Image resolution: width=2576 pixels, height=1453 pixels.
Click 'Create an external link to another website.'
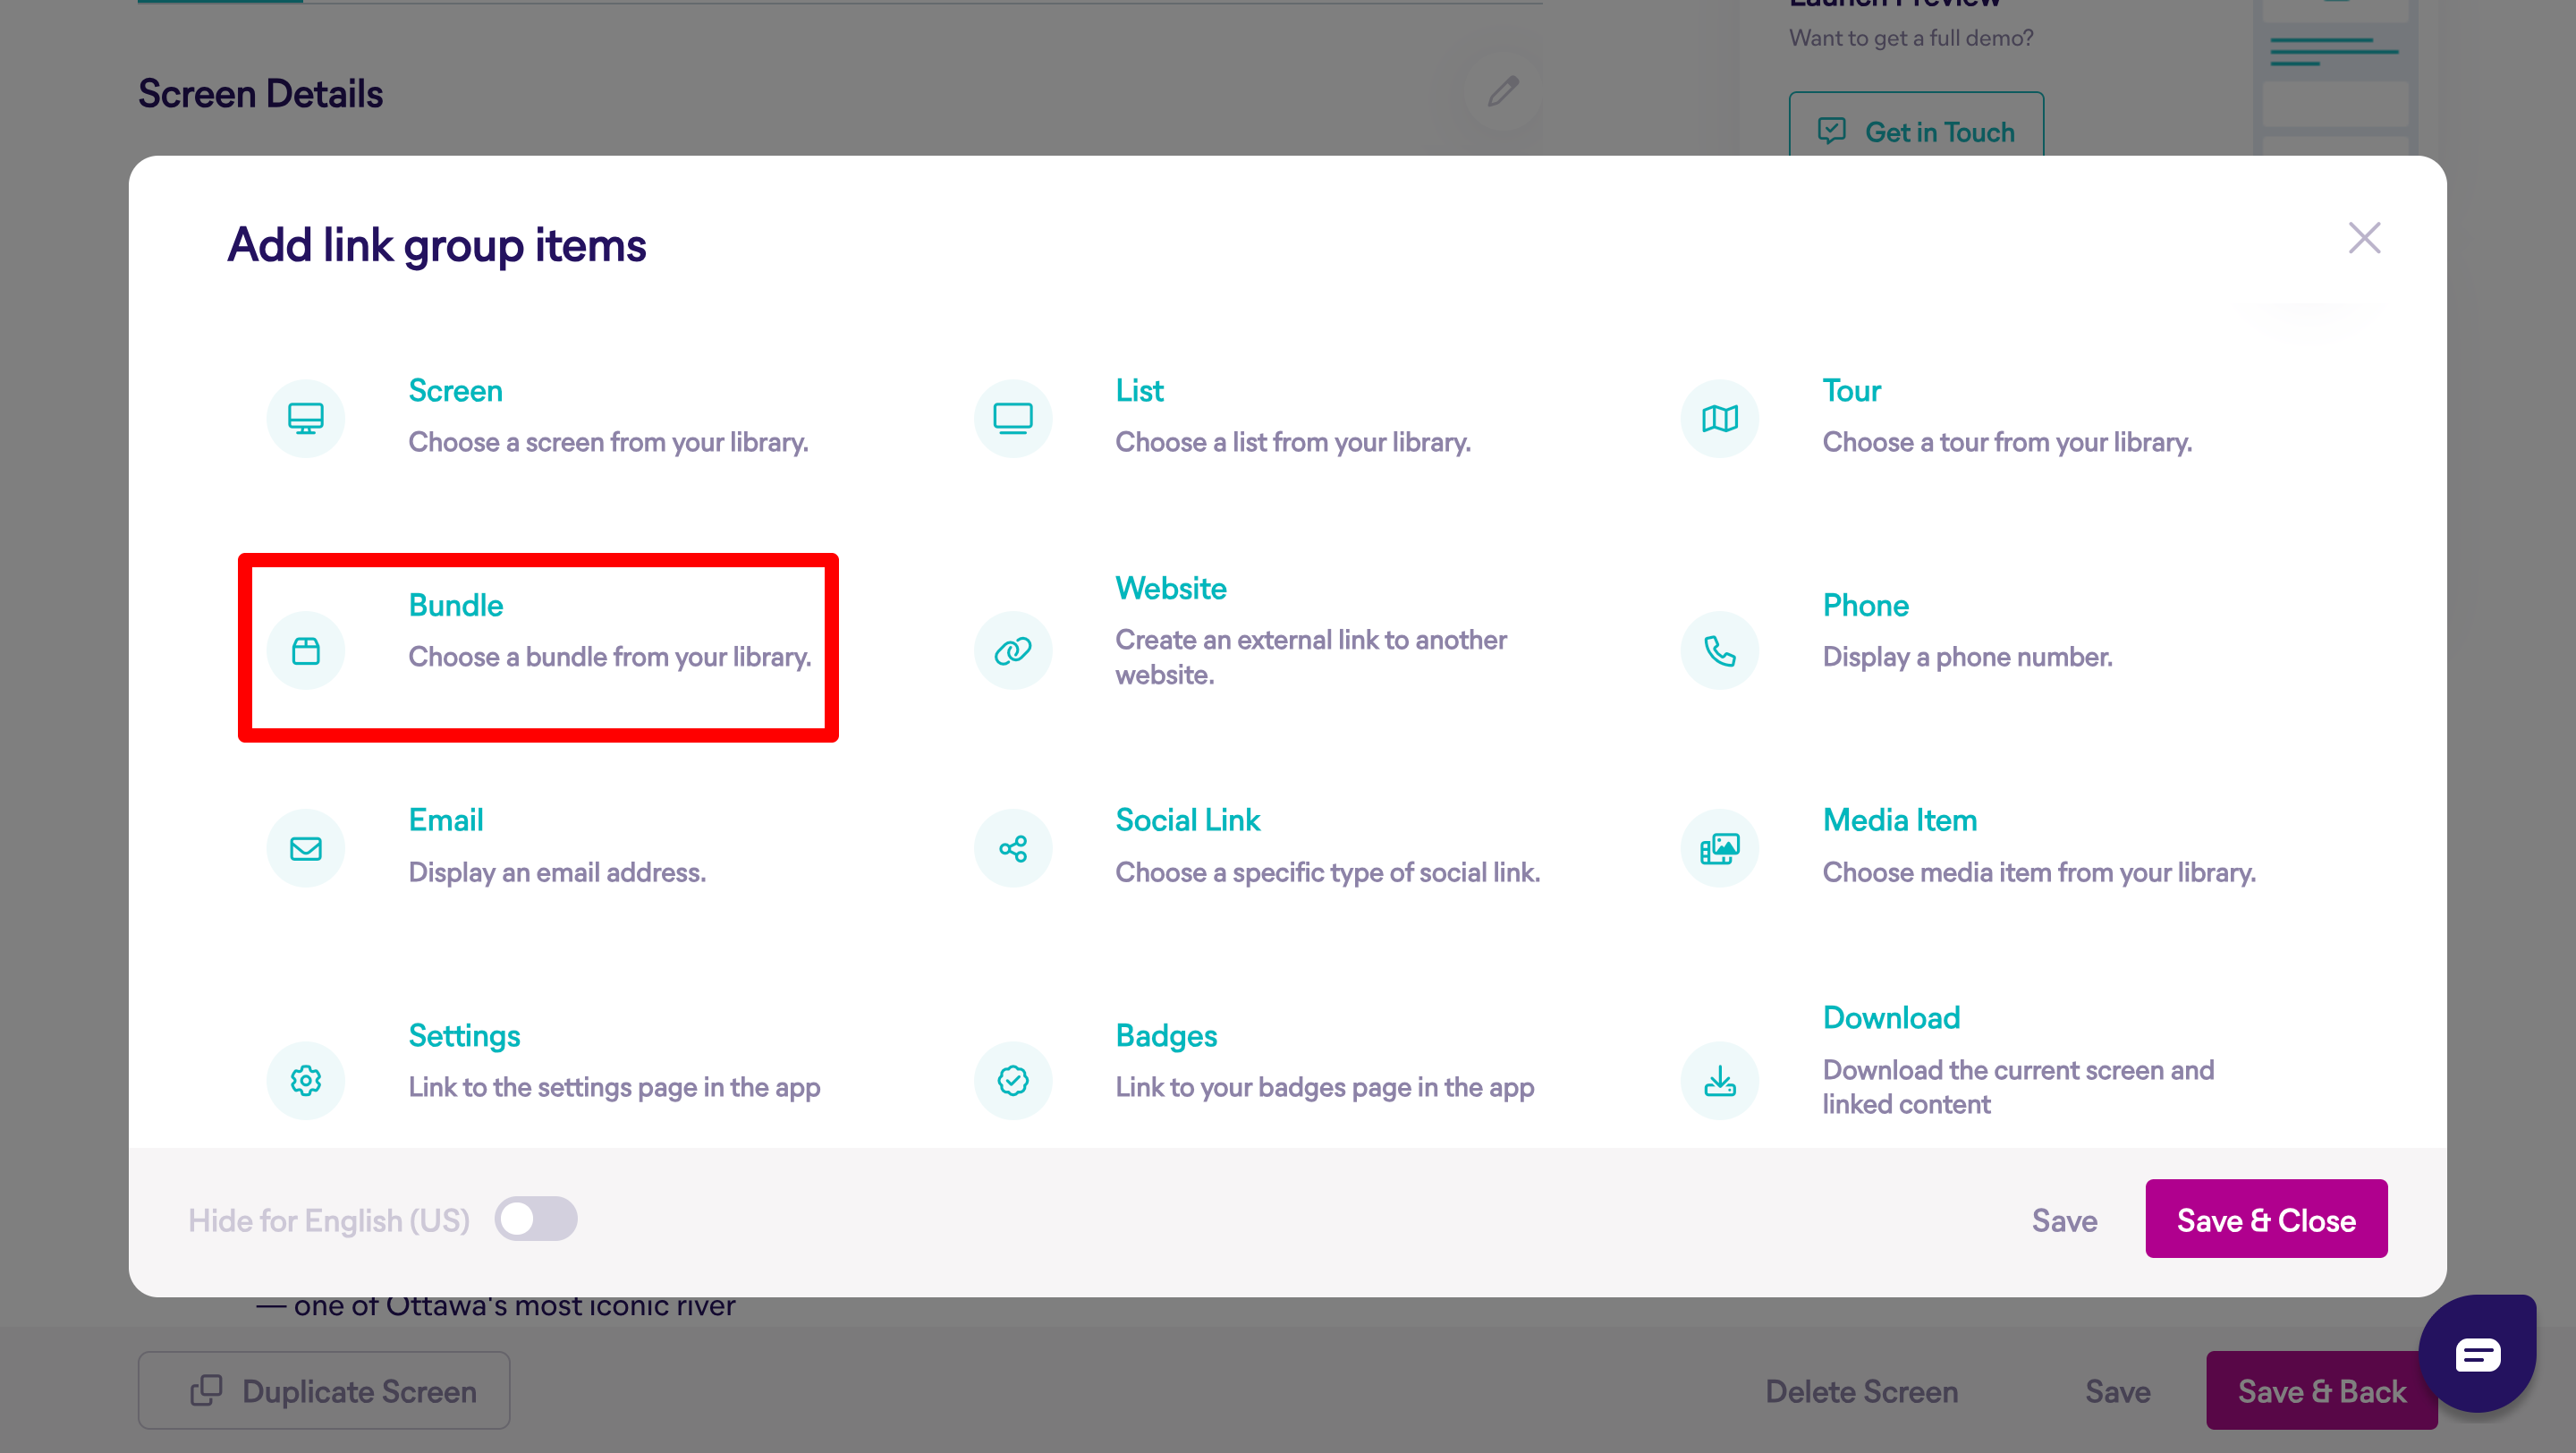(1310, 657)
